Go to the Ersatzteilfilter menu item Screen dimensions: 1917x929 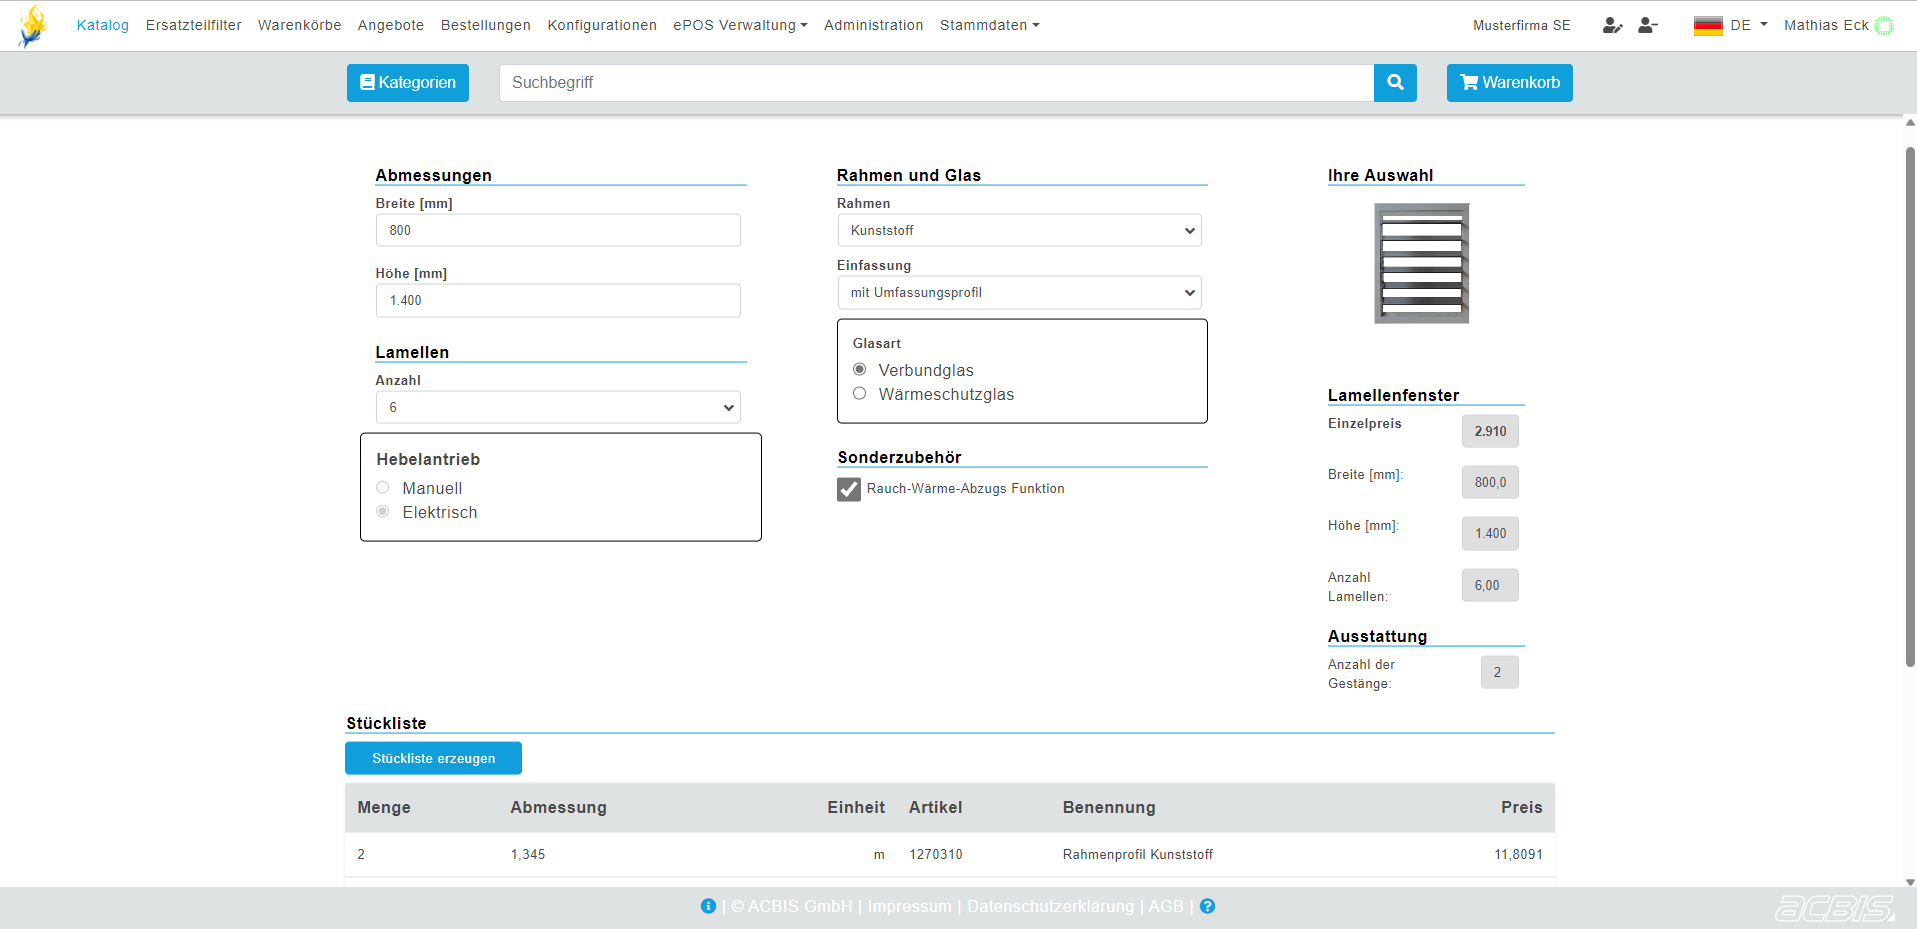193,25
